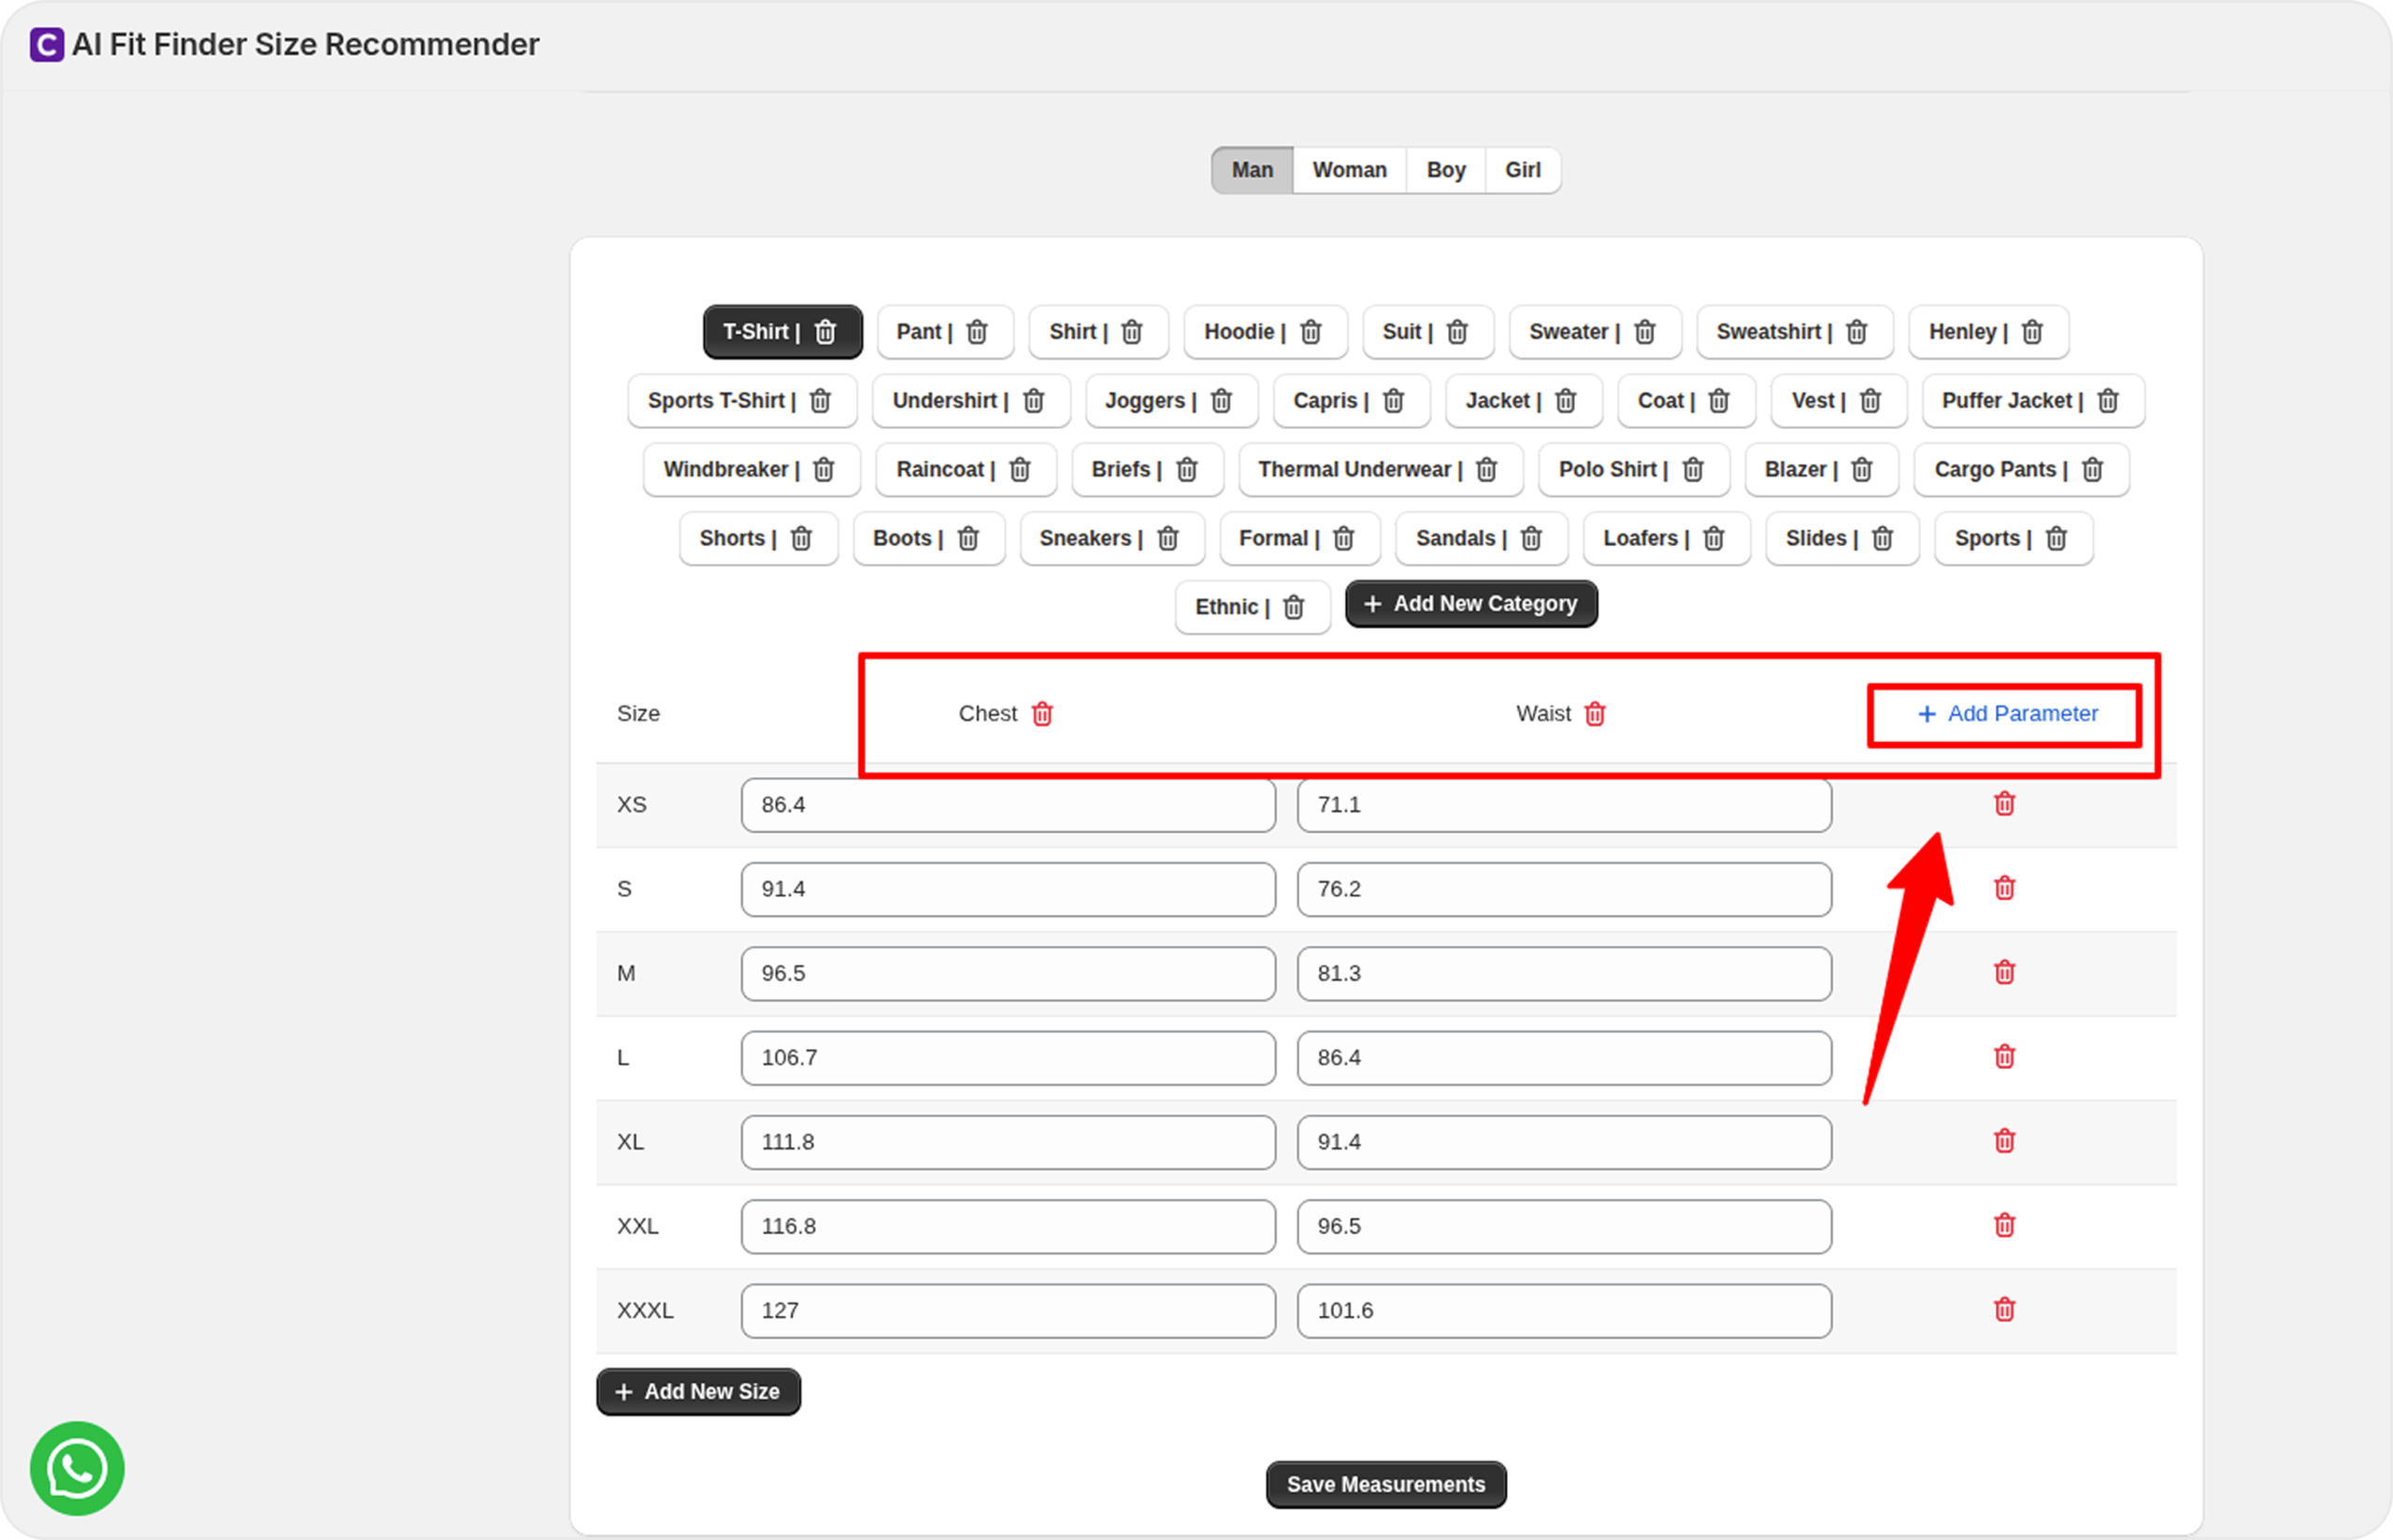Switch to the Girl tab
Viewport: 2393px width, 1540px height.
click(x=1522, y=170)
